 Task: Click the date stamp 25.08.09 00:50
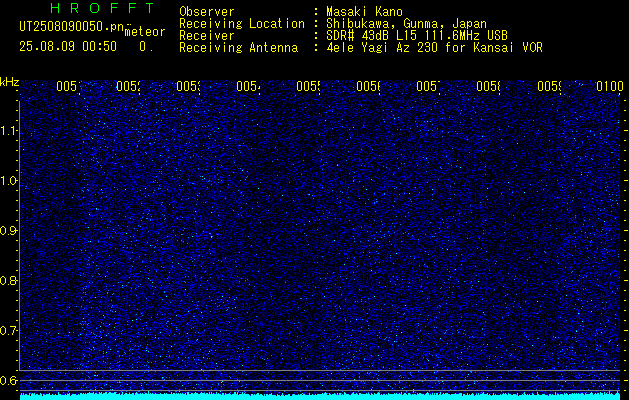click(x=68, y=47)
